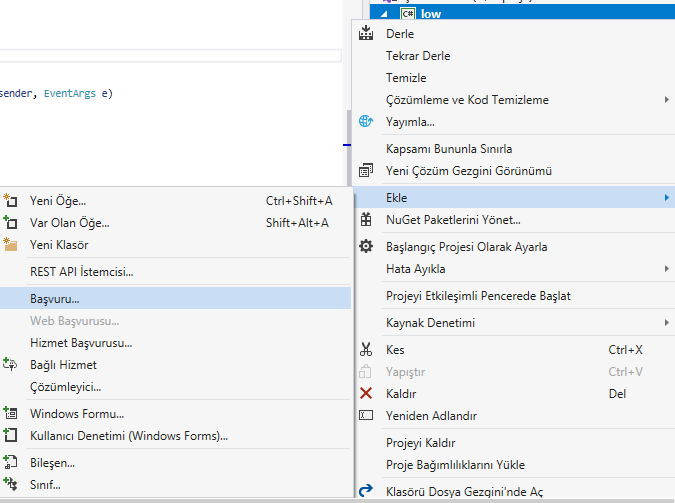
Task: Open Yeni Çözüm Gezgini Görünümü
Action: tap(514, 171)
